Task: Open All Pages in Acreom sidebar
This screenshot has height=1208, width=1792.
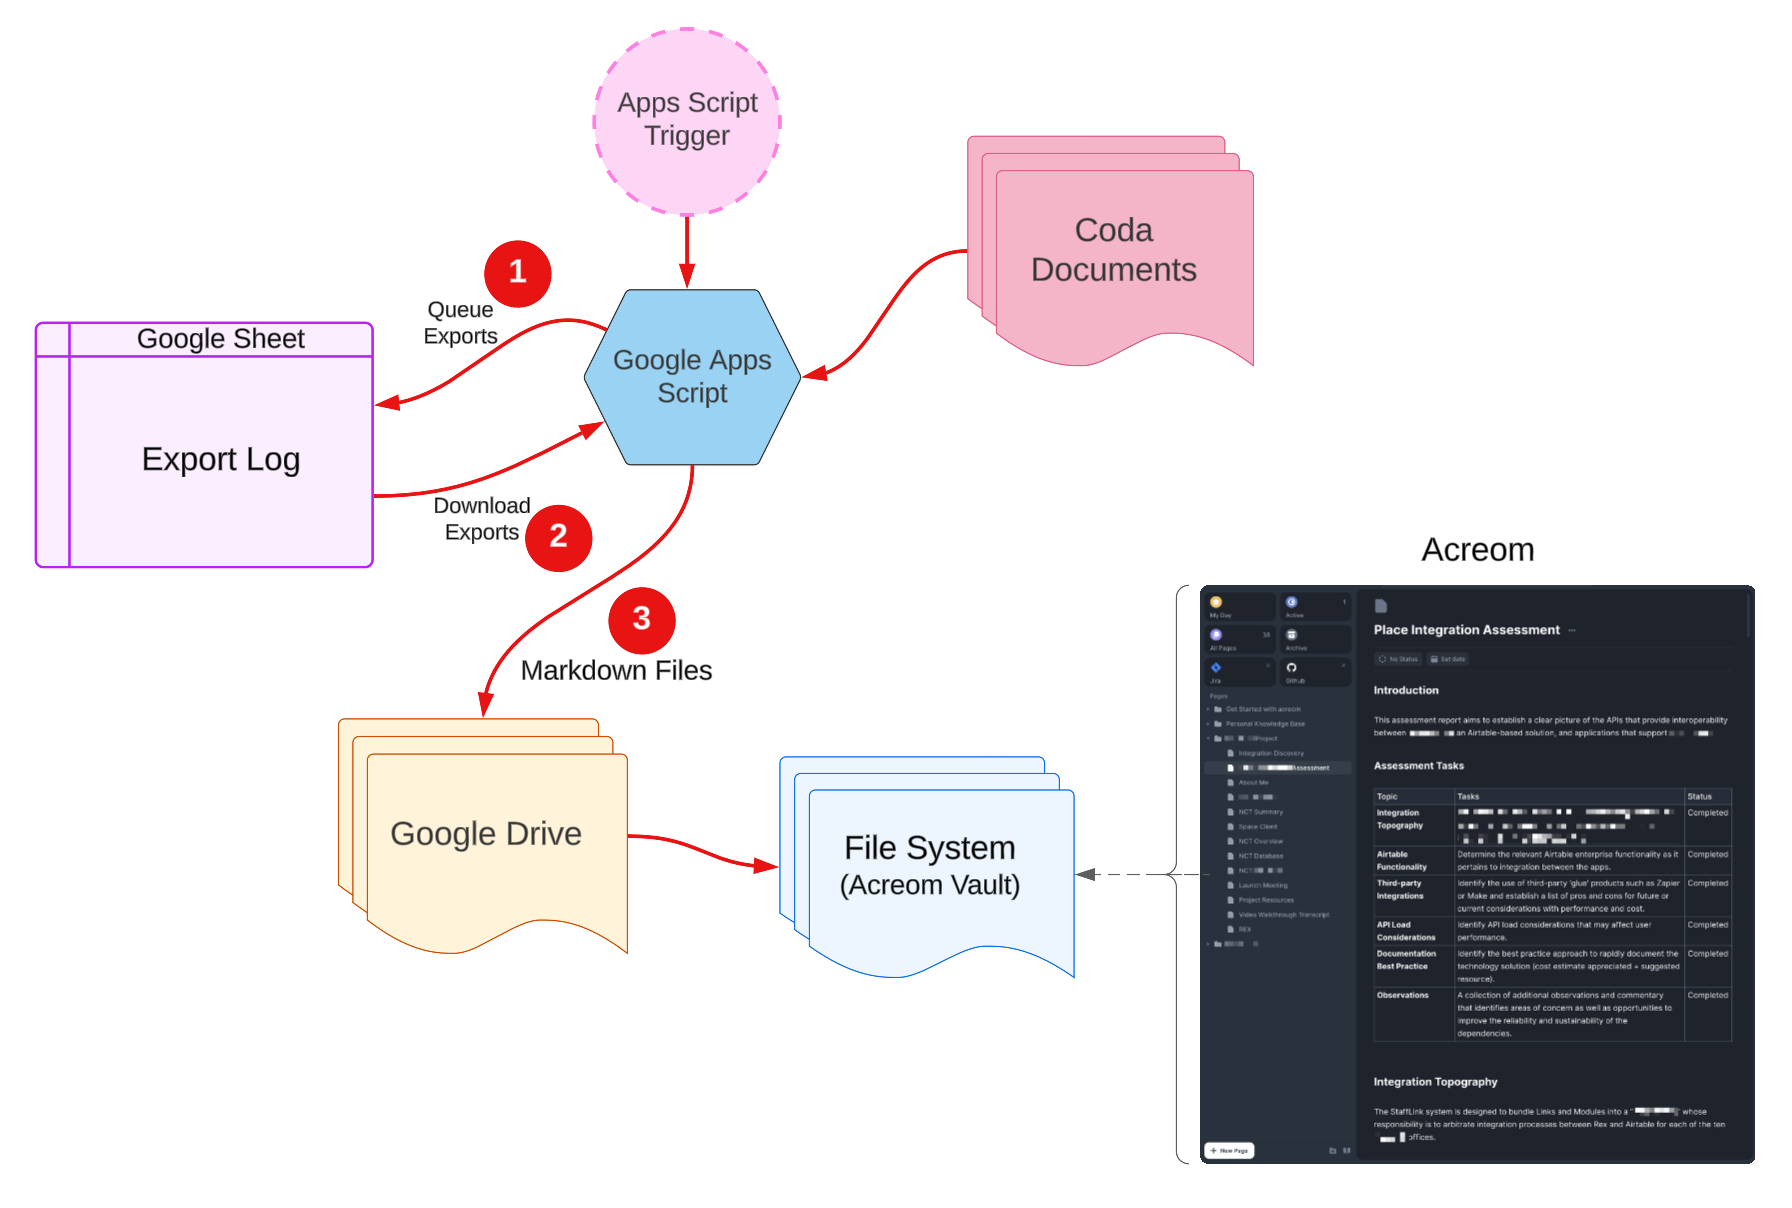Action: point(1240,639)
